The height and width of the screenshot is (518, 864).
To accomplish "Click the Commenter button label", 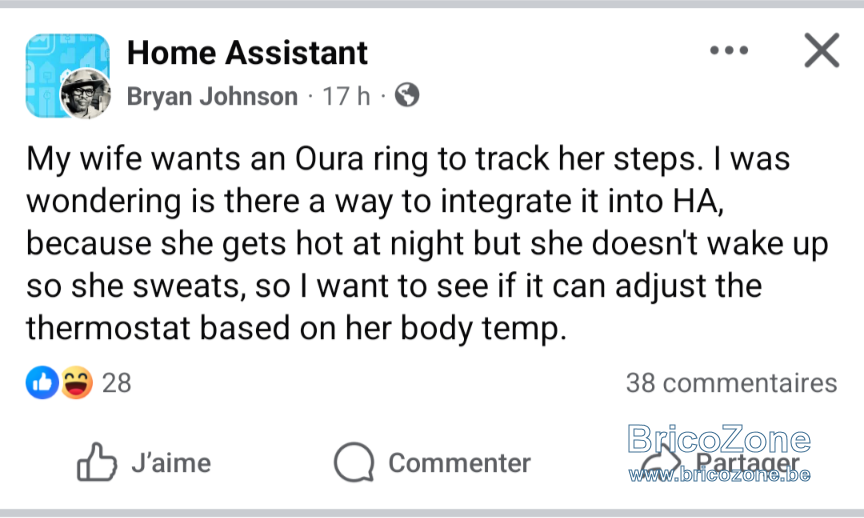I will click(460, 463).
